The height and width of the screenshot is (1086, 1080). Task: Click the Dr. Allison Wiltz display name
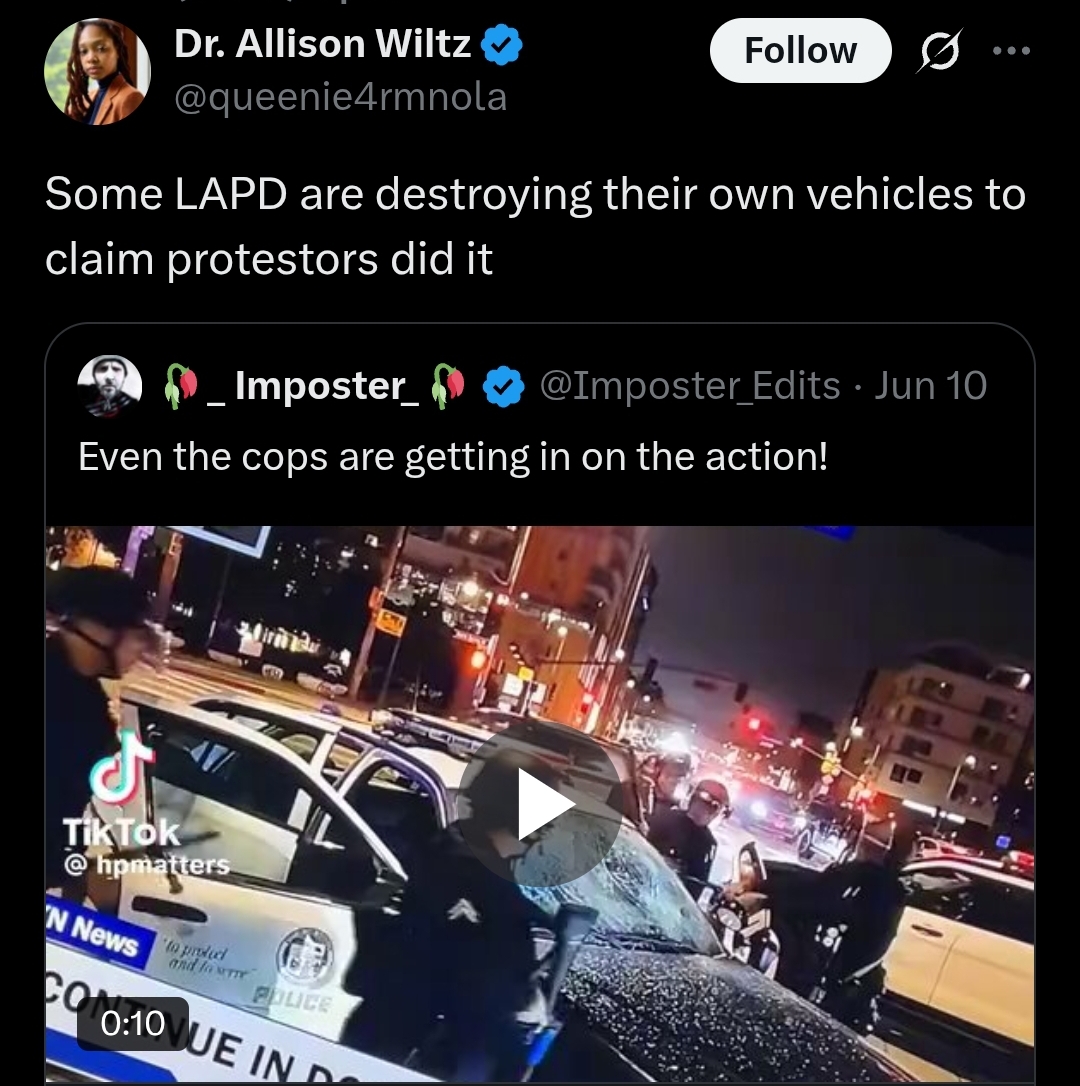322,44
